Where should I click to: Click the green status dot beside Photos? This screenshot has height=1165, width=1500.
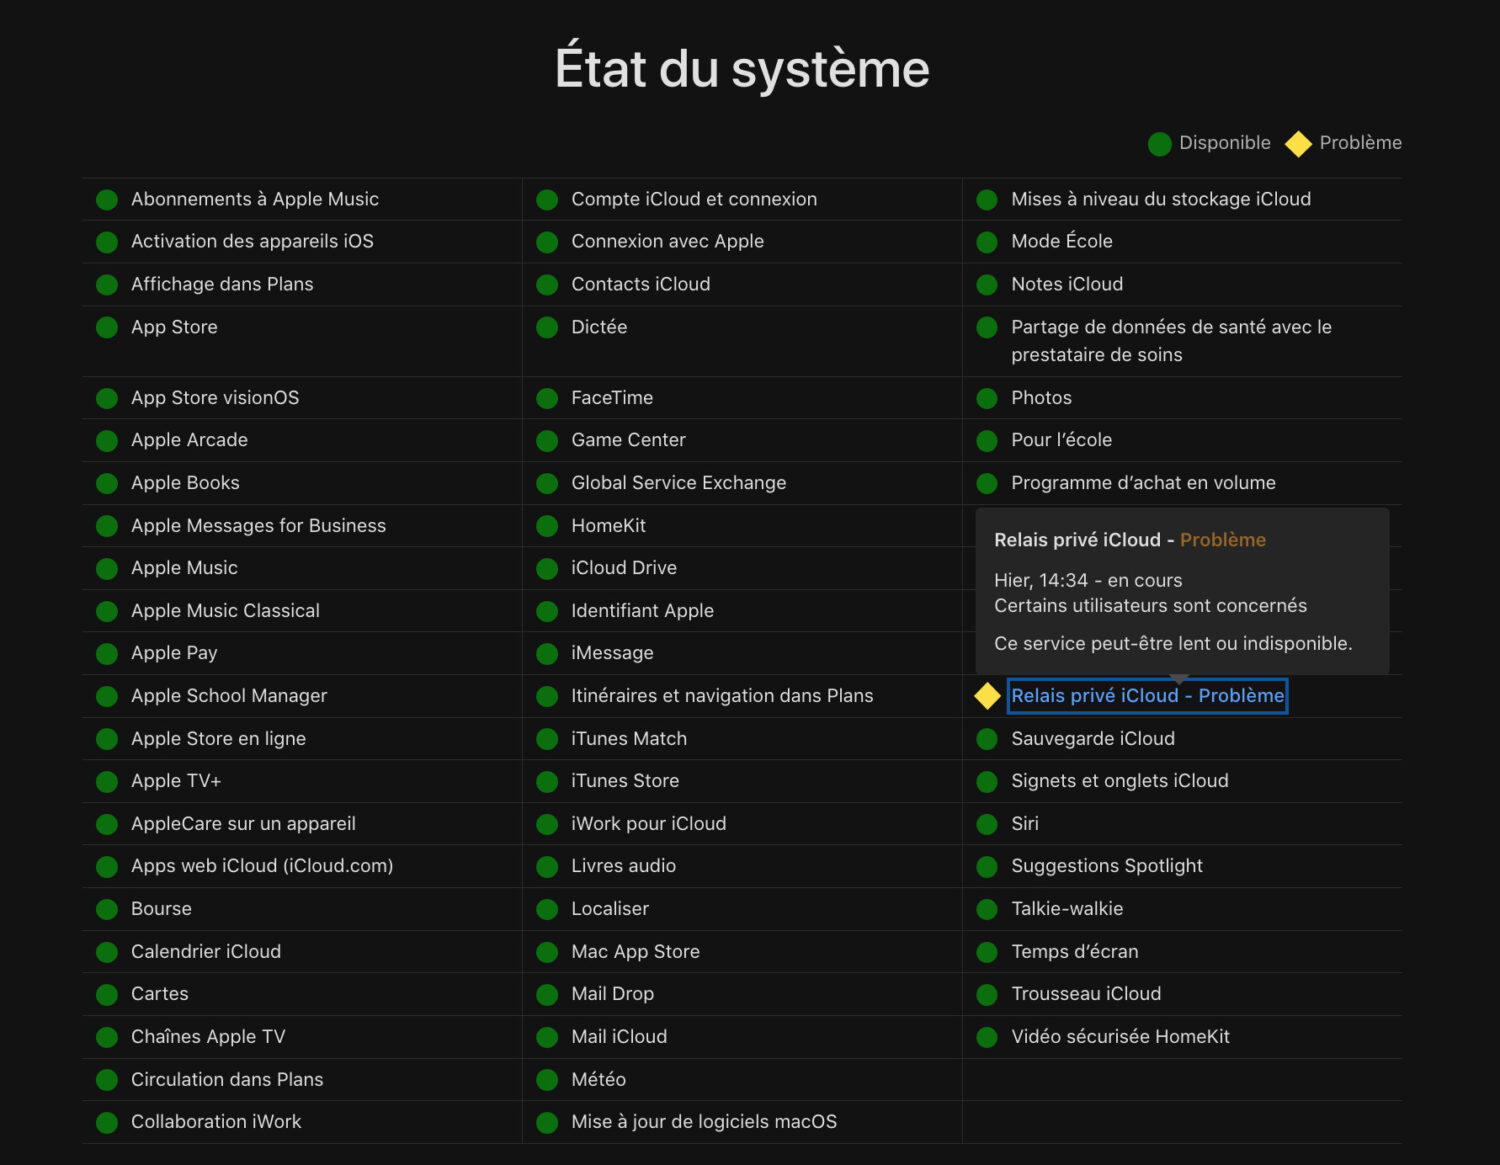pos(987,399)
